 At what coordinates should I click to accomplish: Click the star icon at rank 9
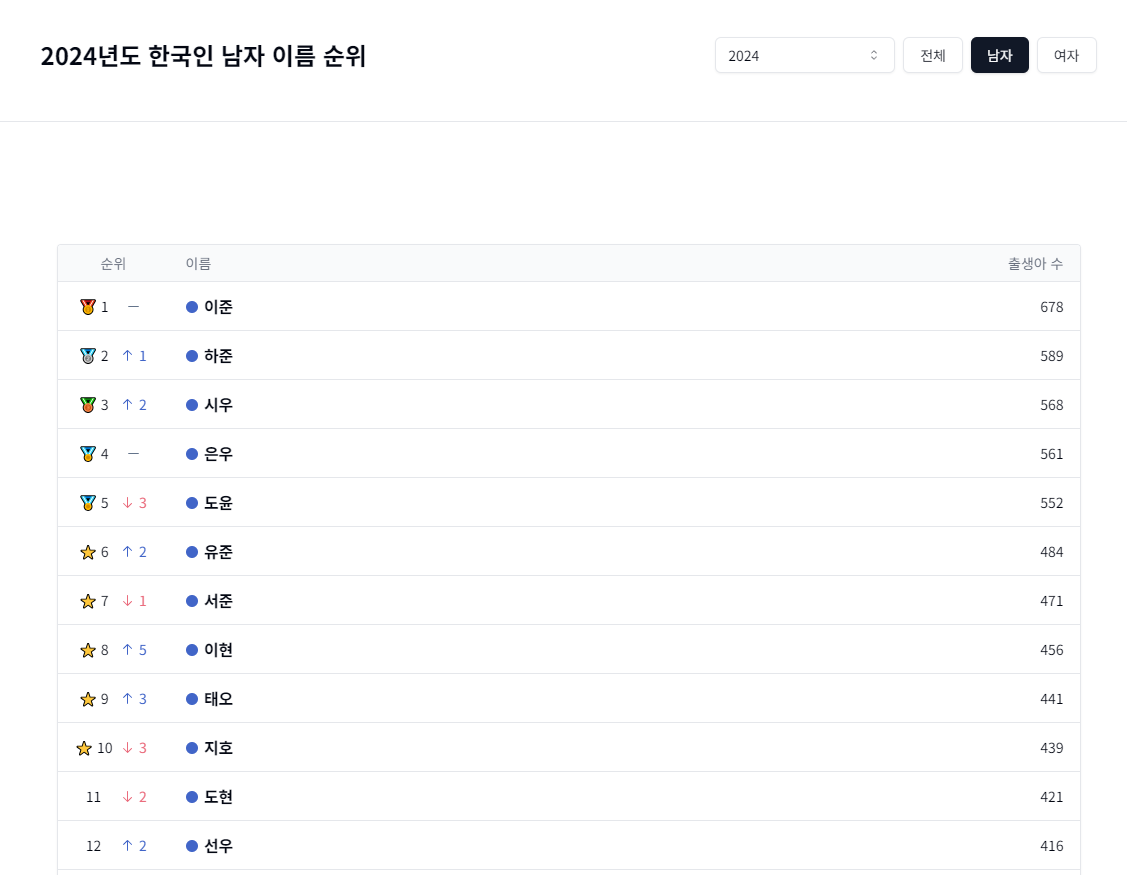[x=88, y=699]
